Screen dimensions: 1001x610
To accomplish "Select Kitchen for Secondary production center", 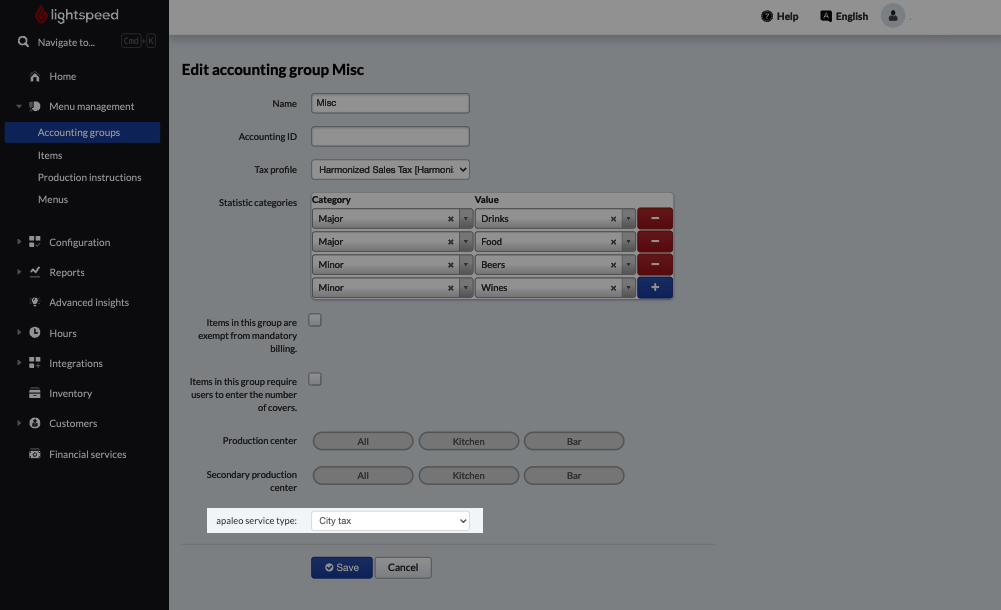I will coord(469,475).
